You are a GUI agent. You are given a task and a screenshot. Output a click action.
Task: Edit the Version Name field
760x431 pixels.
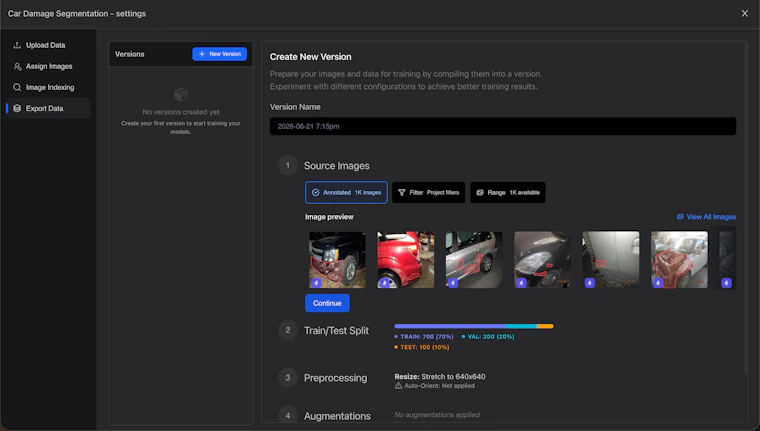point(503,126)
